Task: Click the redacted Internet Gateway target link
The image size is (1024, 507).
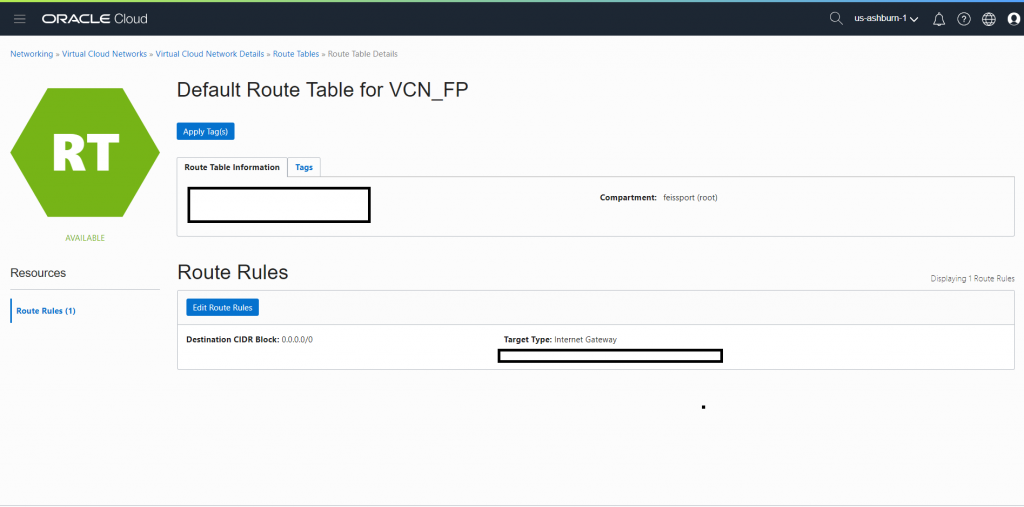Action: [x=610, y=356]
